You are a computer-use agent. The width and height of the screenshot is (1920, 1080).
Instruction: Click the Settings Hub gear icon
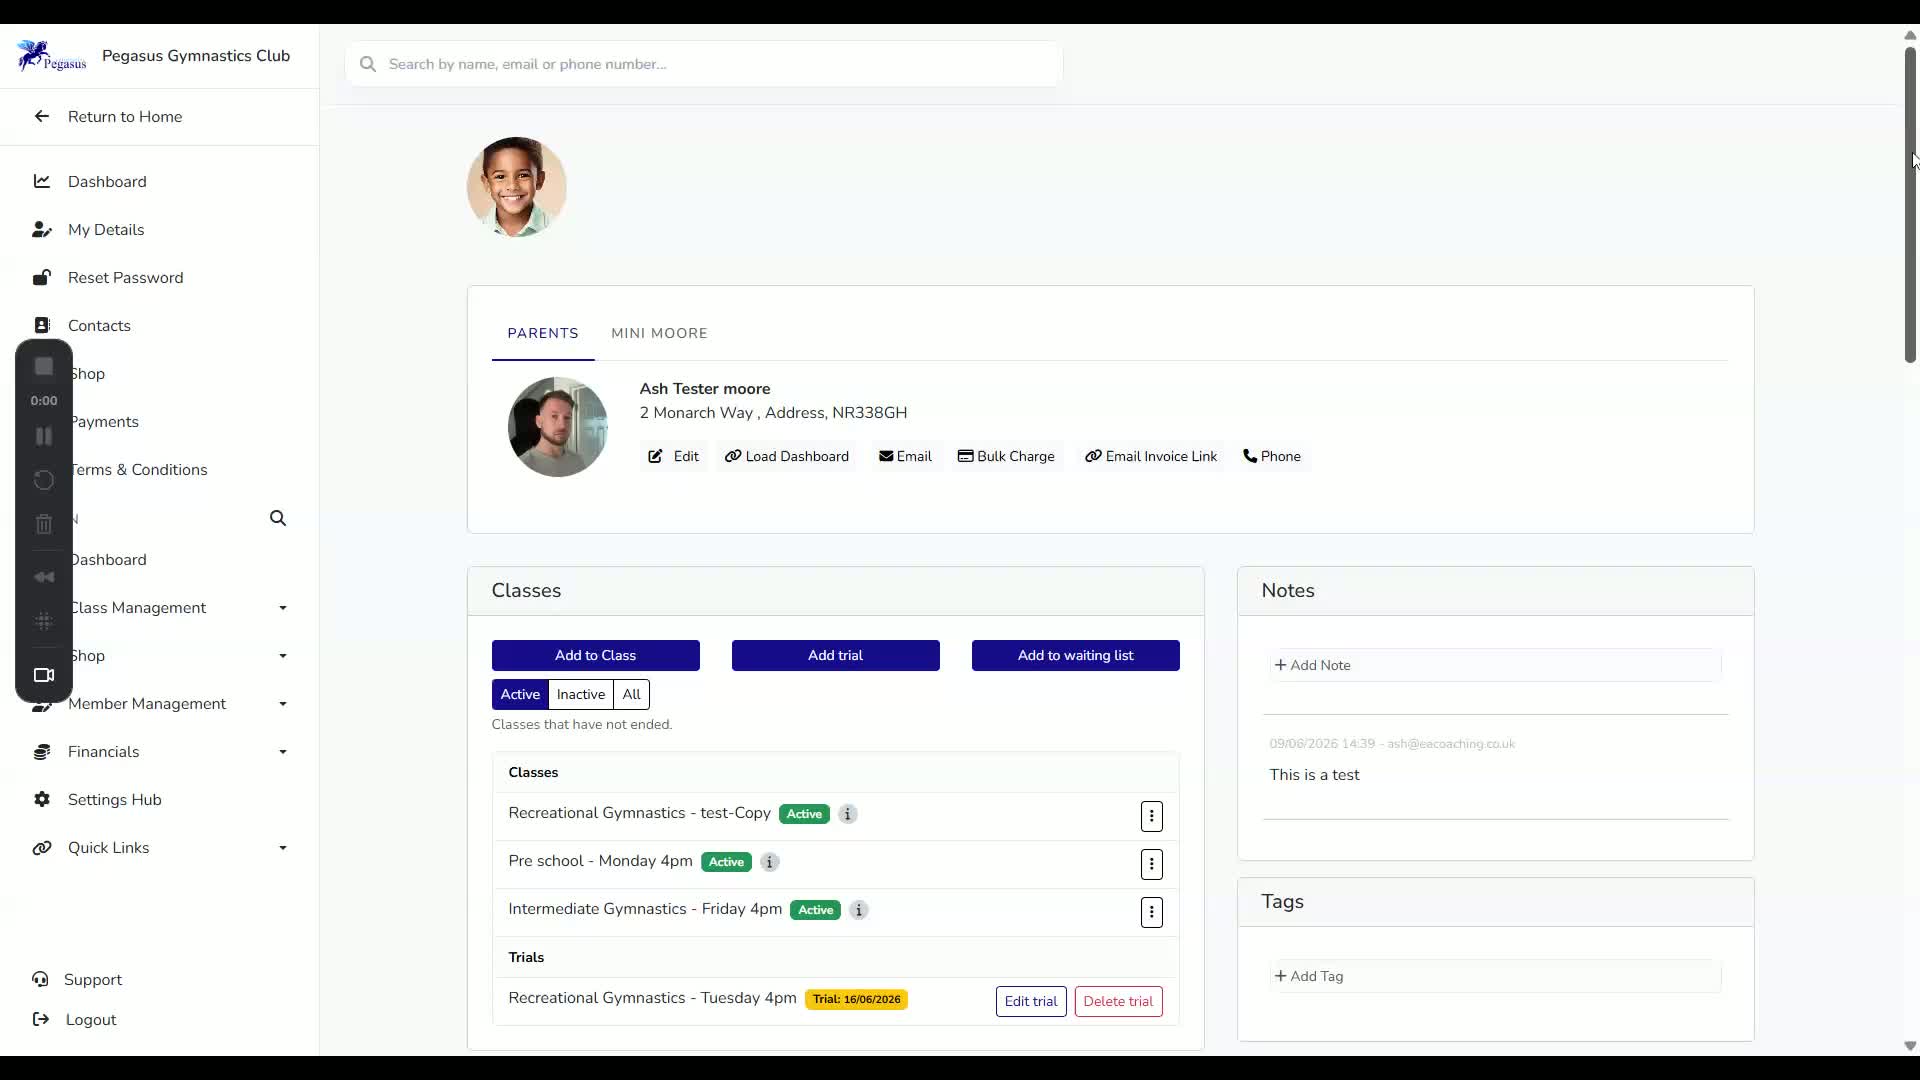pos(41,799)
